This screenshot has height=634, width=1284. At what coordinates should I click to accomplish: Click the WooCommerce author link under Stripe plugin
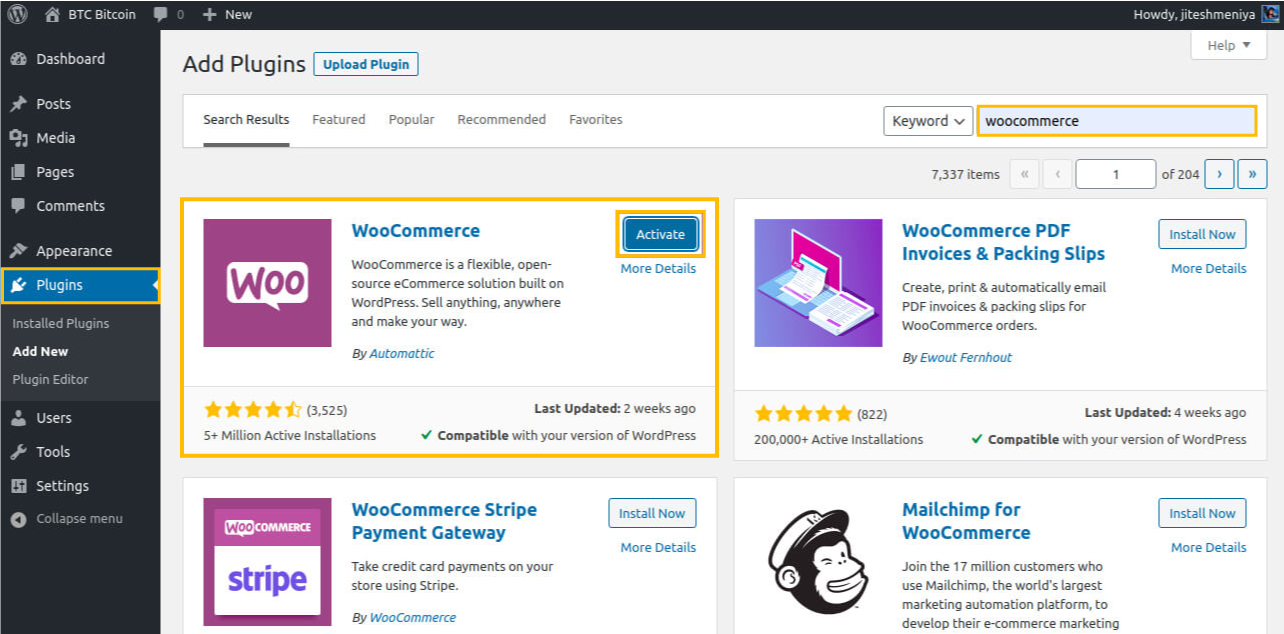(x=413, y=618)
